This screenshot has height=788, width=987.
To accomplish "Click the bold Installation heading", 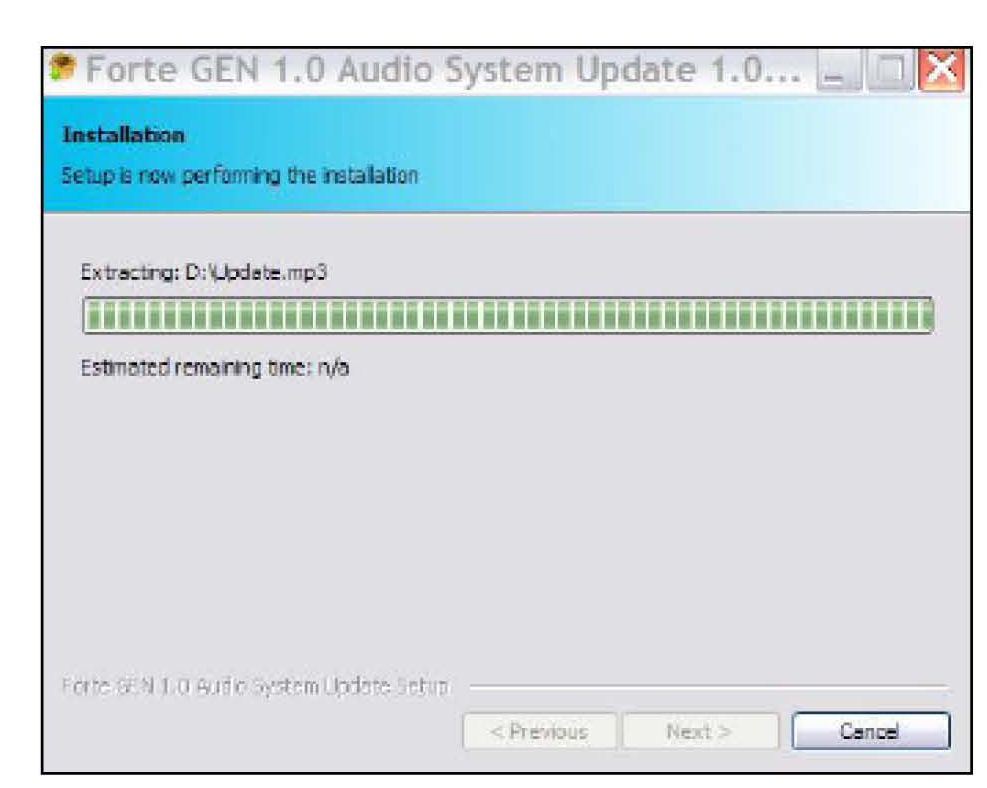I will pos(123,135).
